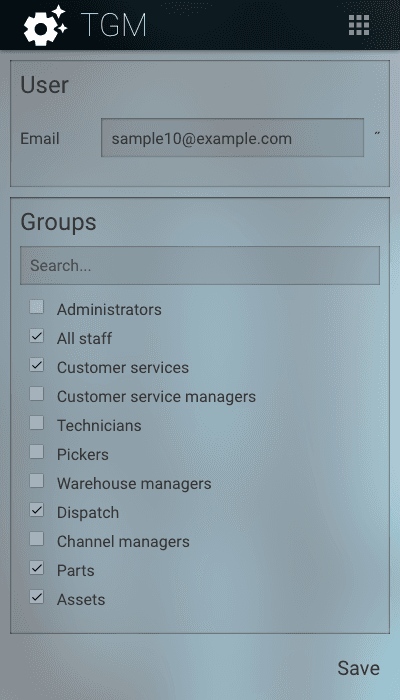This screenshot has height=700, width=400.
Task: Click the small mark beside Email field
Action: pyautogui.click(x=377, y=133)
